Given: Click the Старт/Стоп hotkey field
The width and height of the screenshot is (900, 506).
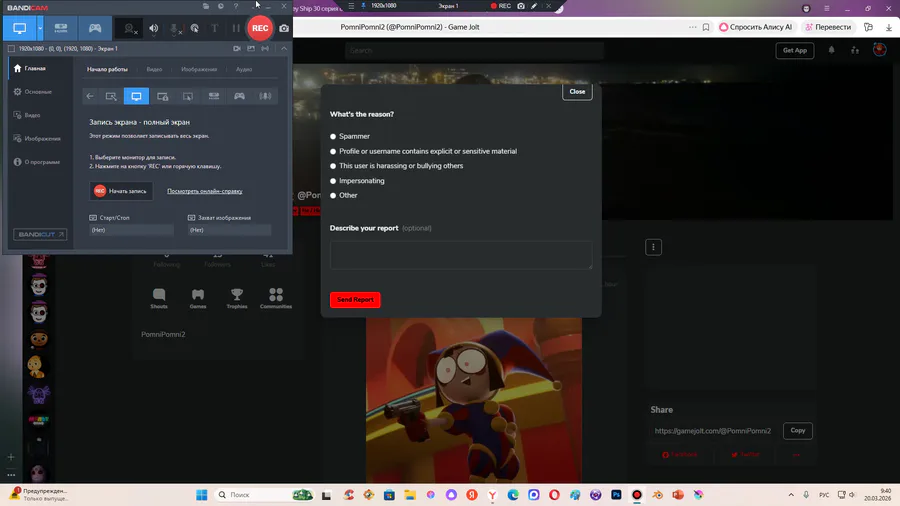Looking at the screenshot, I should click(x=131, y=230).
